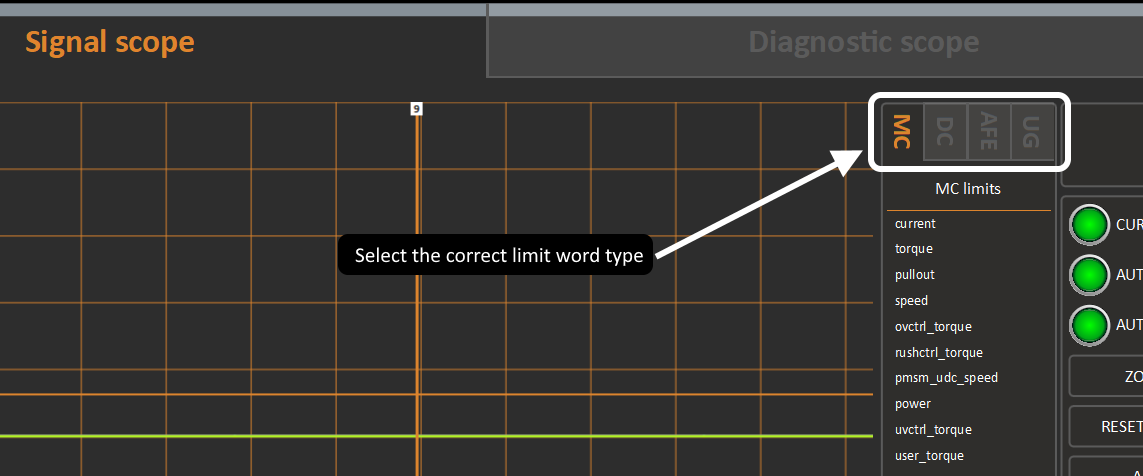The height and width of the screenshot is (476, 1143).
Task: Click the 'ovctrl_torque' limit entry
Action: pos(933,327)
